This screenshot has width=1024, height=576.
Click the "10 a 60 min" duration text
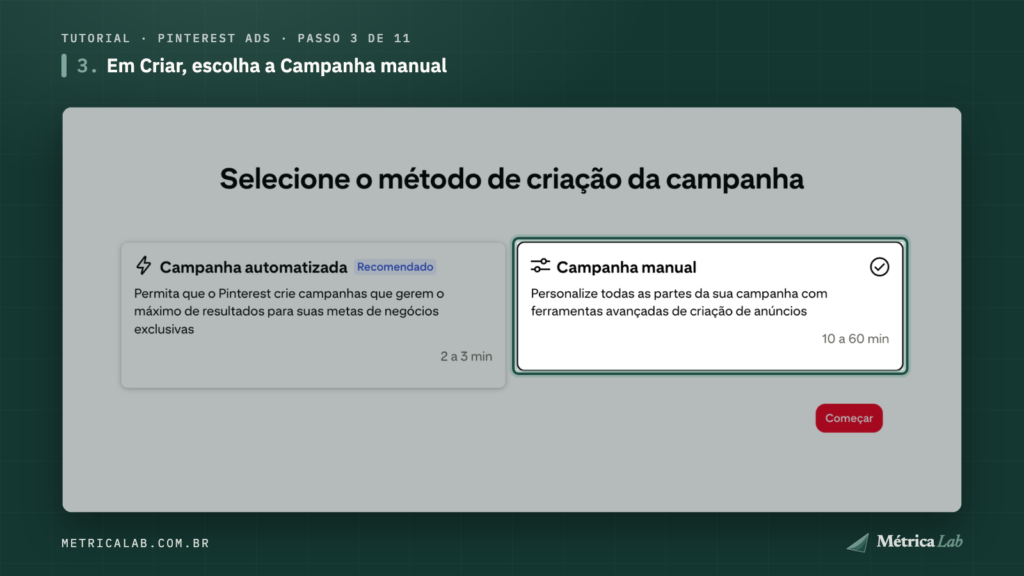(855, 339)
